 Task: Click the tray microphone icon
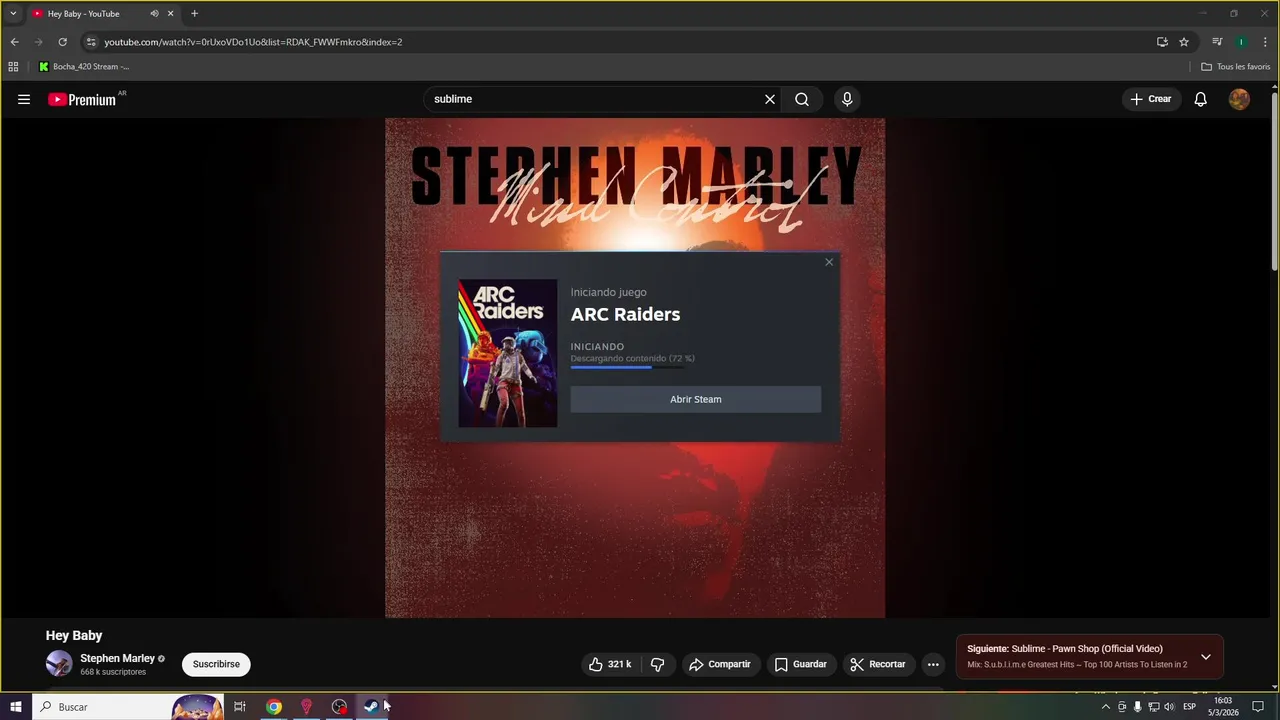pyautogui.click(x=1137, y=707)
